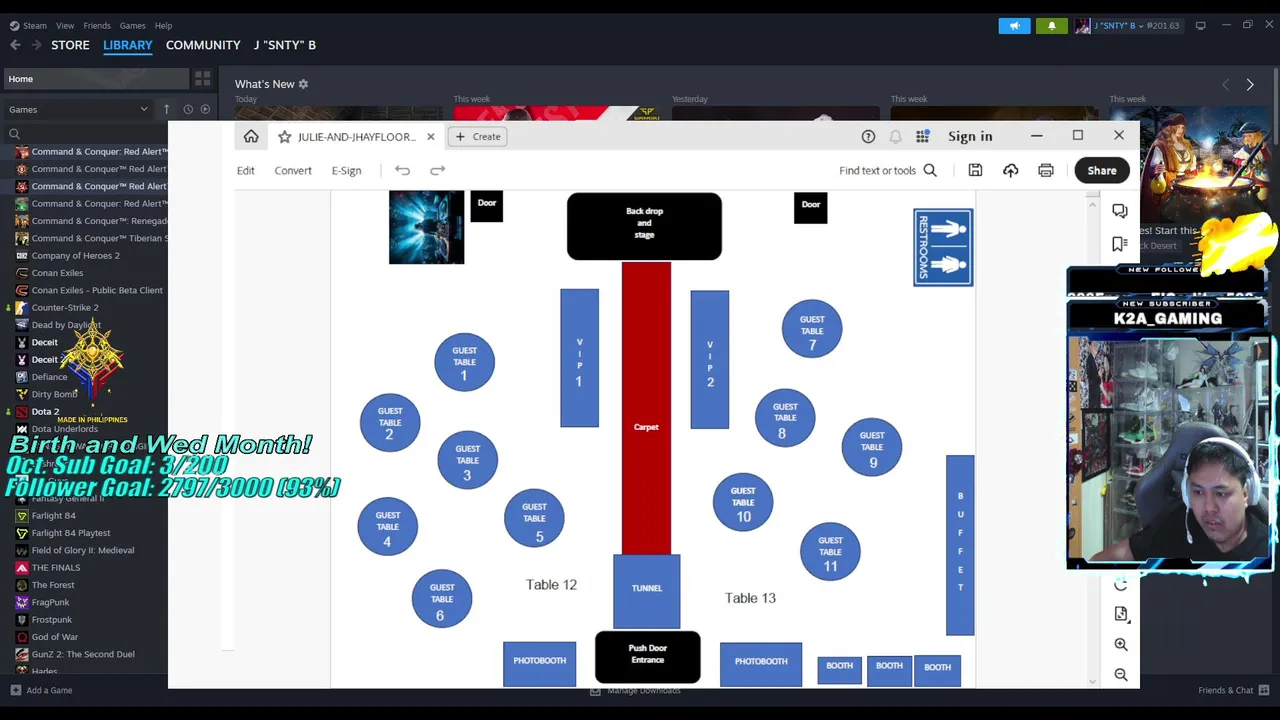The height and width of the screenshot is (720, 1280).
Task: Enter Steam Big Picture mode icon
Action: point(1200,25)
